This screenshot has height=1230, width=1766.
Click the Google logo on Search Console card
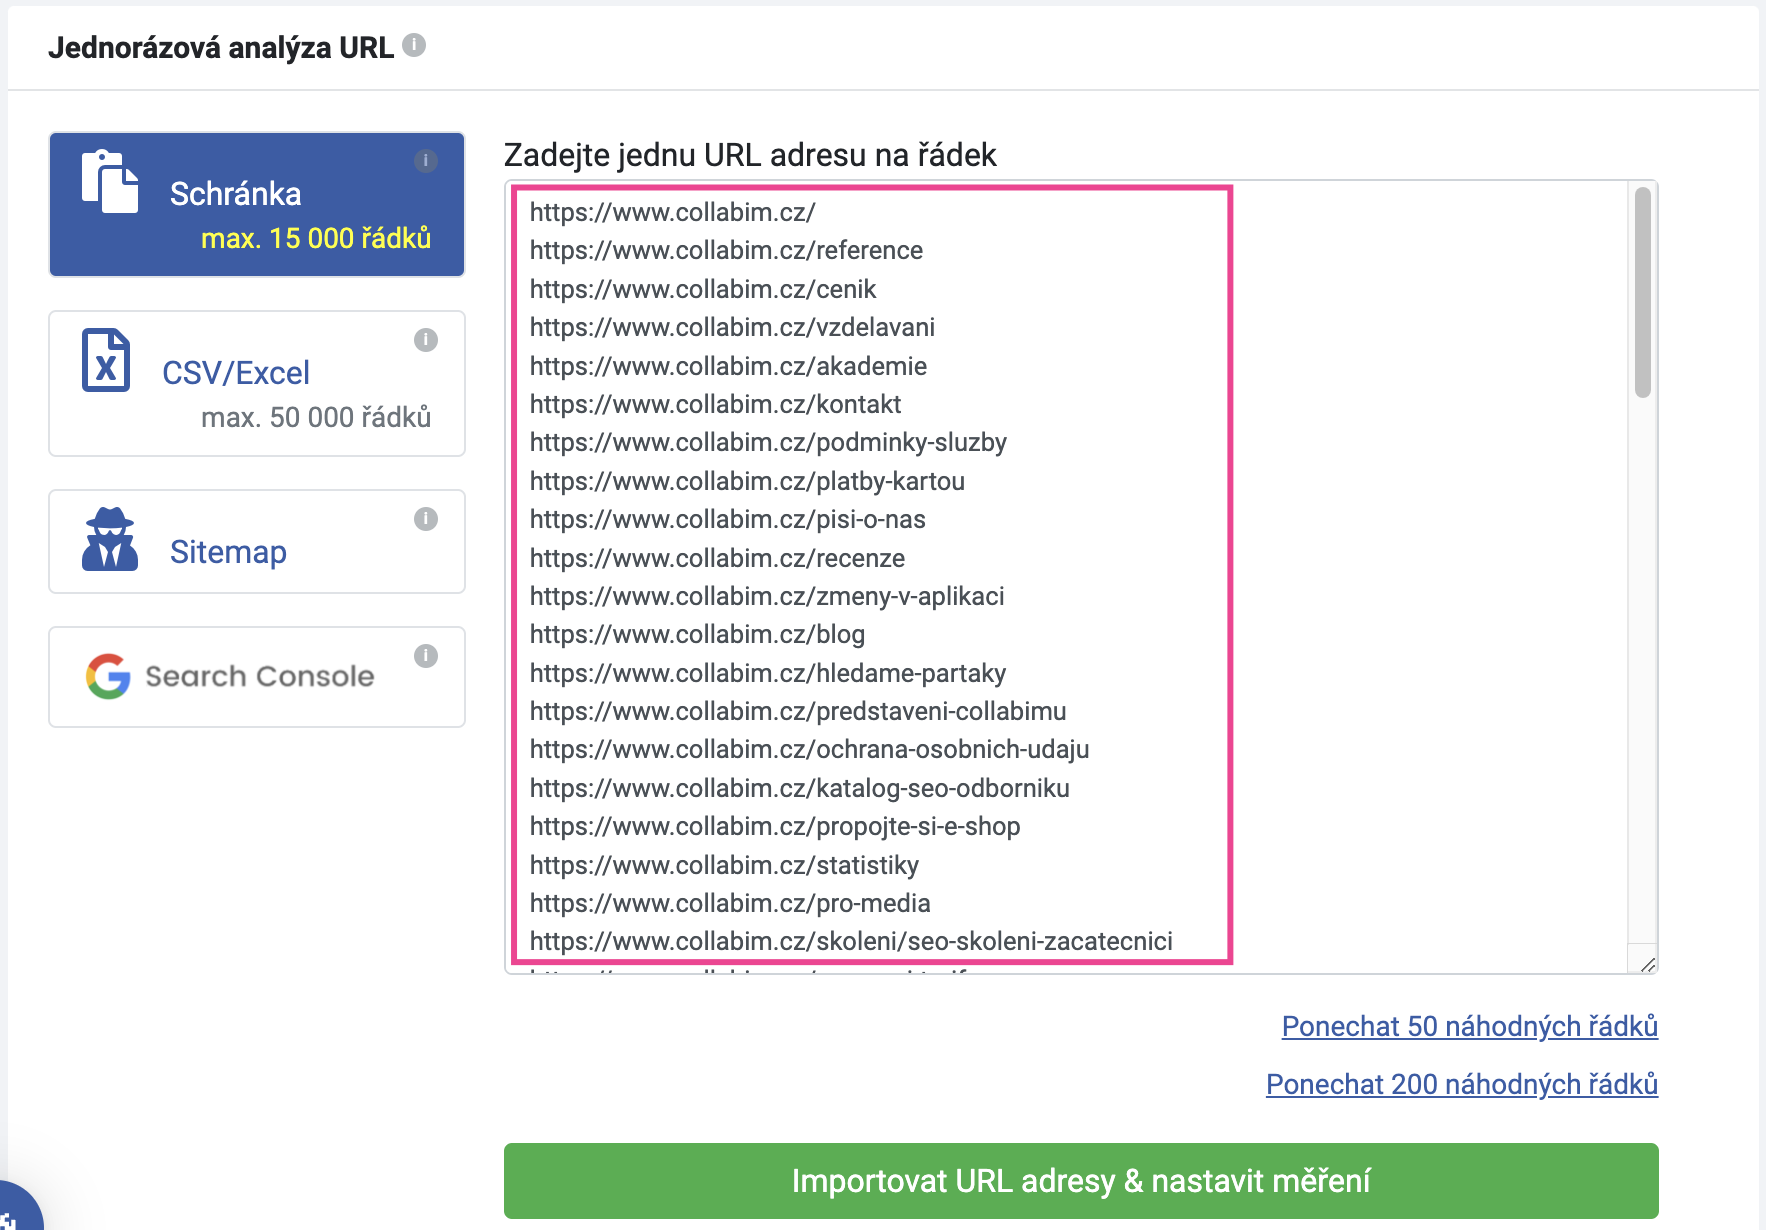(x=108, y=676)
